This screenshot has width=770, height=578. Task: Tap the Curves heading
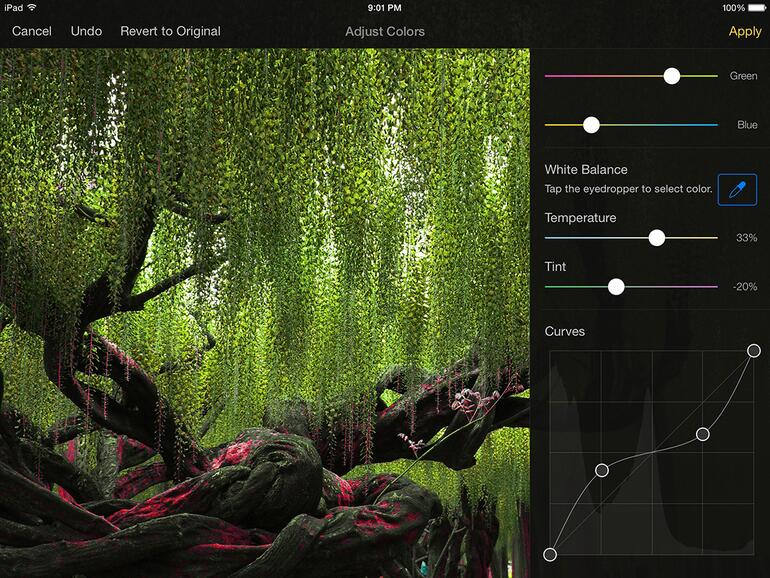coord(565,331)
